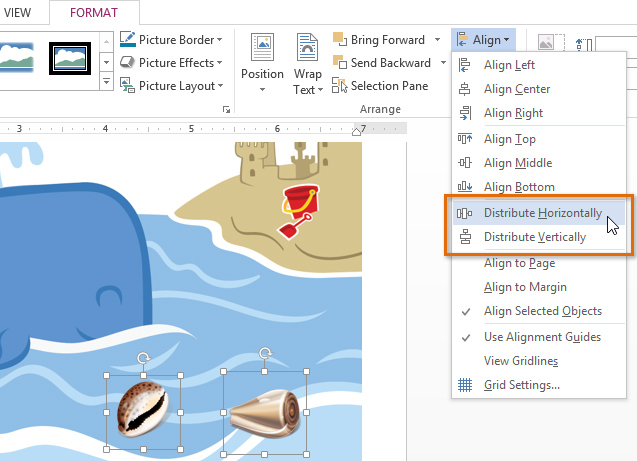Viewport: 637px width, 461px height.
Task: Switch to the FORMAT tab
Action: (94, 13)
